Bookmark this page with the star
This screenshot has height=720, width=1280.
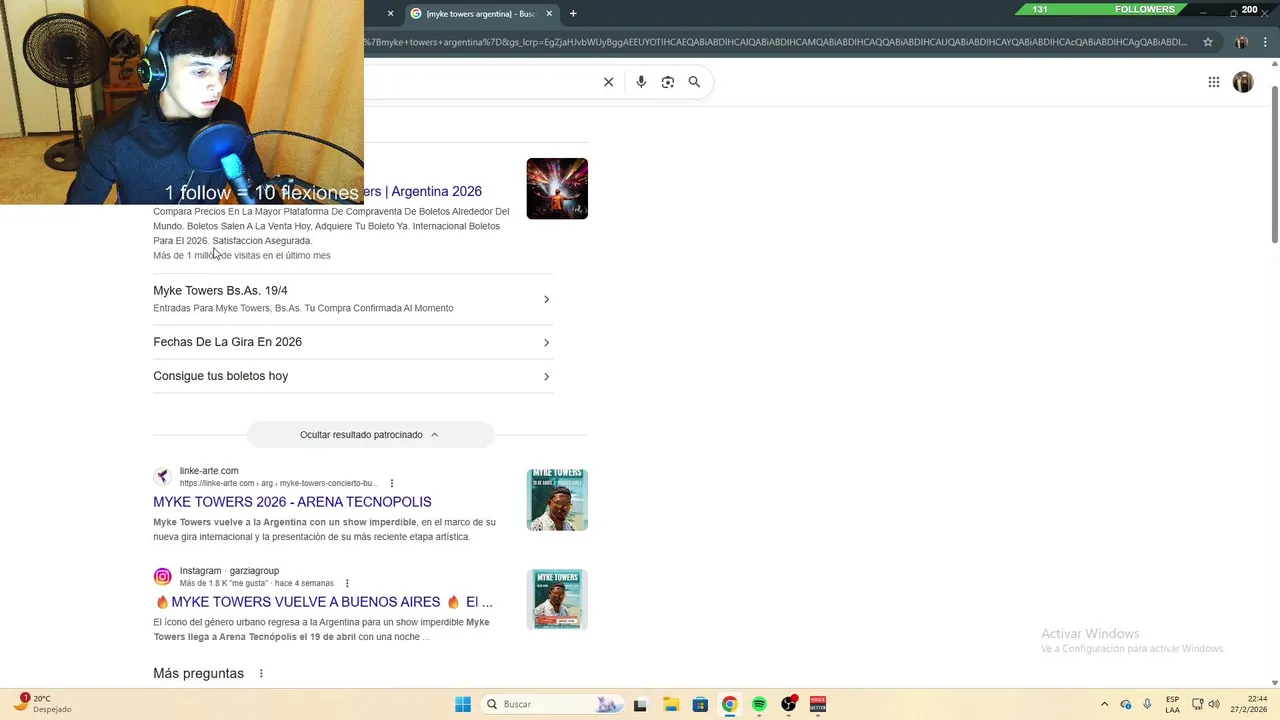click(x=1208, y=42)
